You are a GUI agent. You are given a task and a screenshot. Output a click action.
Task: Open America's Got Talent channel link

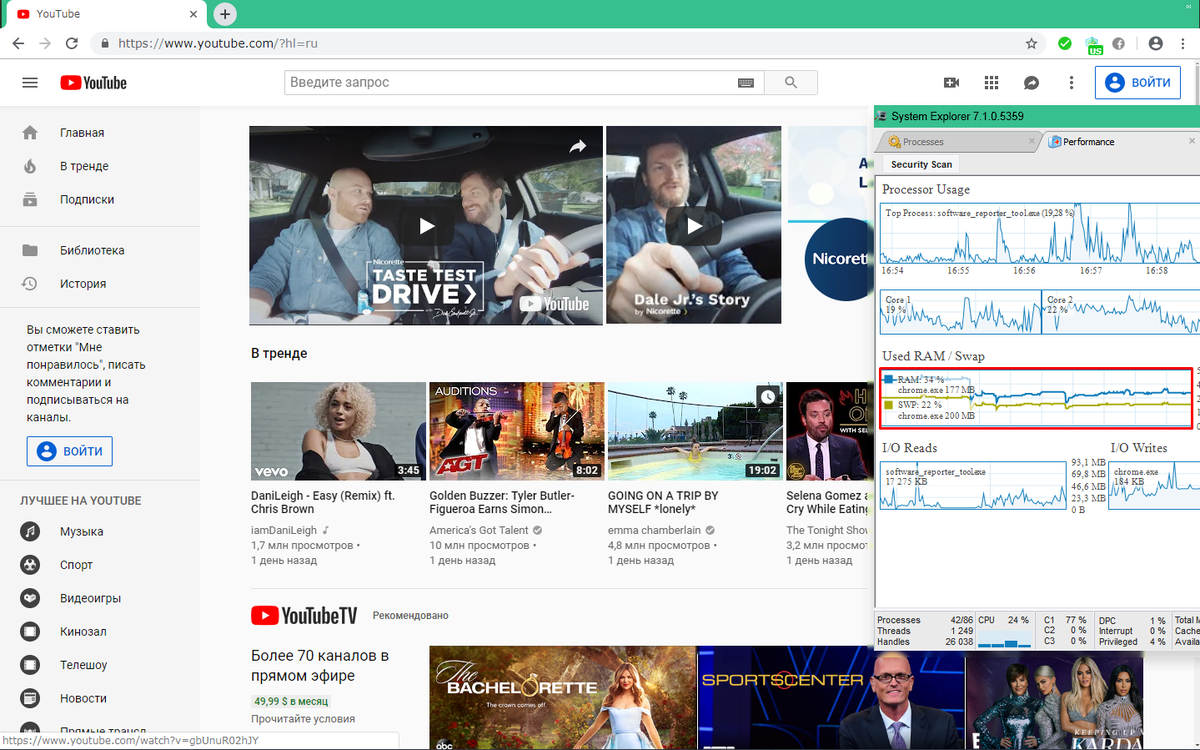tap(479, 530)
